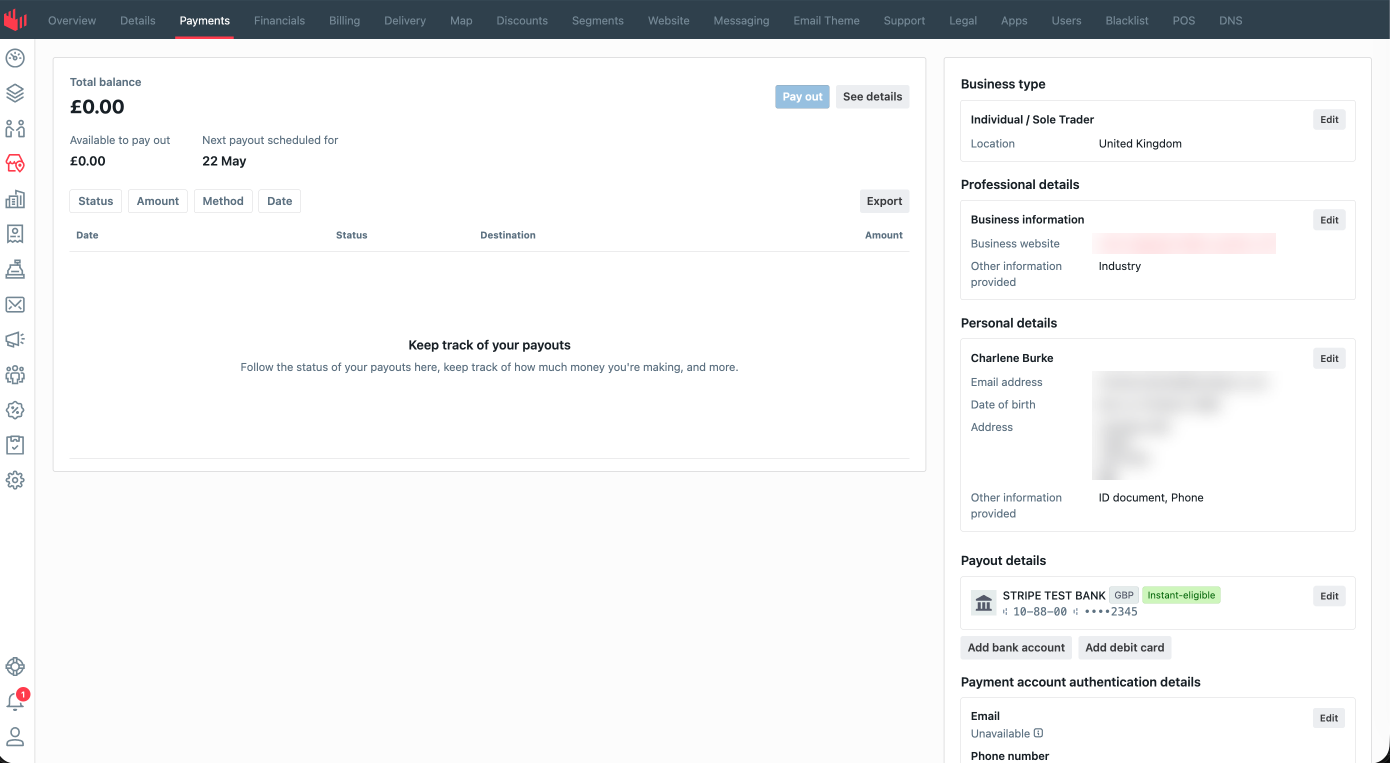Click the Amount column header in payouts table
This screenshot has height=763, width=1390.
tap(884, 235)
